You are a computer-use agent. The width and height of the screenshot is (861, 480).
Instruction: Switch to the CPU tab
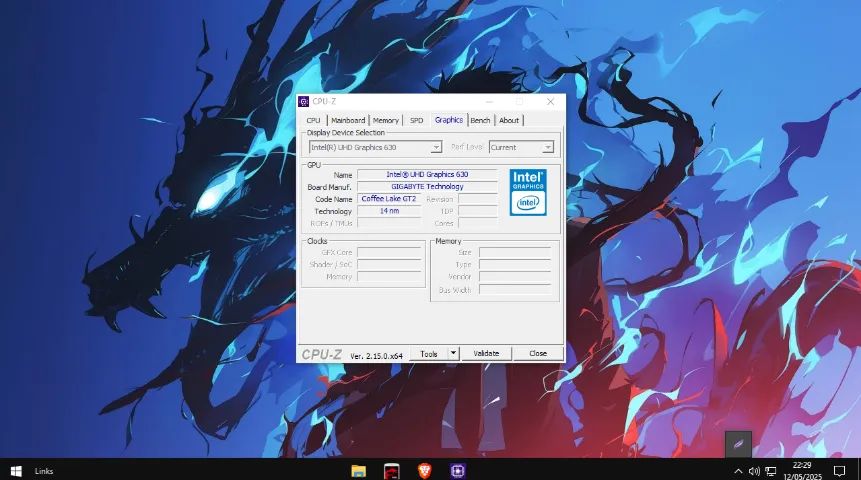click(314, 120)
